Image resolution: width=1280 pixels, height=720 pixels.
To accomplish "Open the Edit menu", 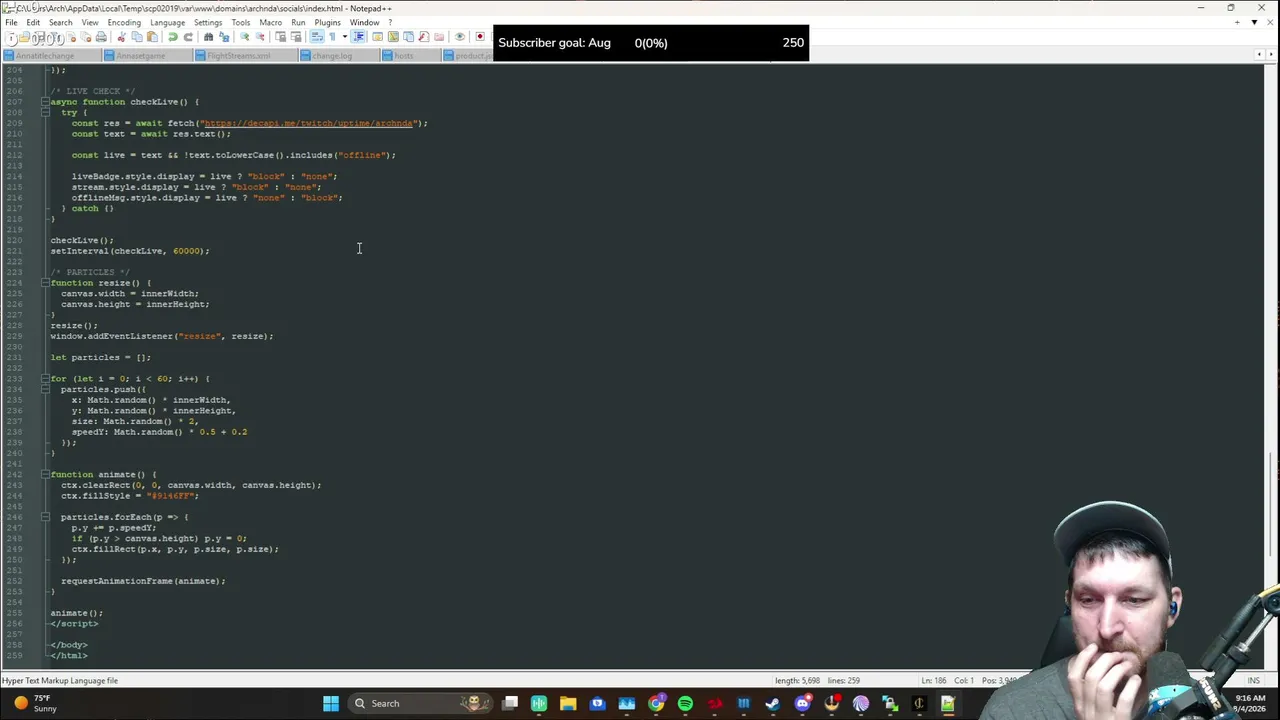I will tap(33, 22).
